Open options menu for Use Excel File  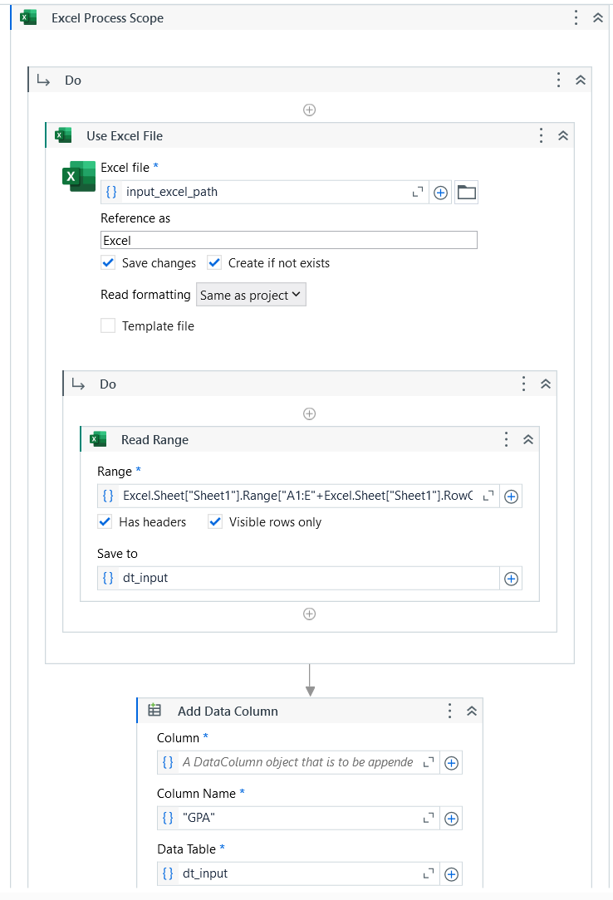pyautogui.click(x=541, y=135)
